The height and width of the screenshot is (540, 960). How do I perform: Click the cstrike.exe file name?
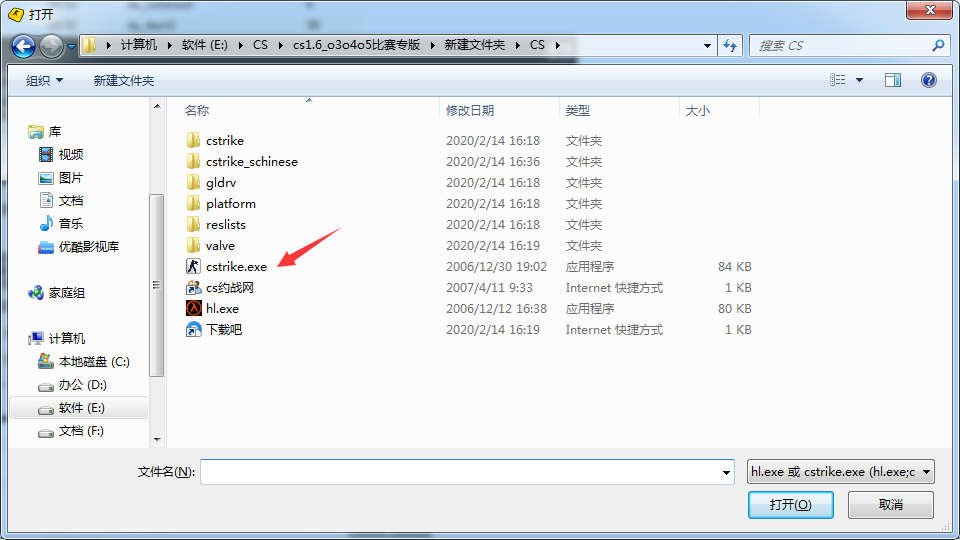(236, 266)
